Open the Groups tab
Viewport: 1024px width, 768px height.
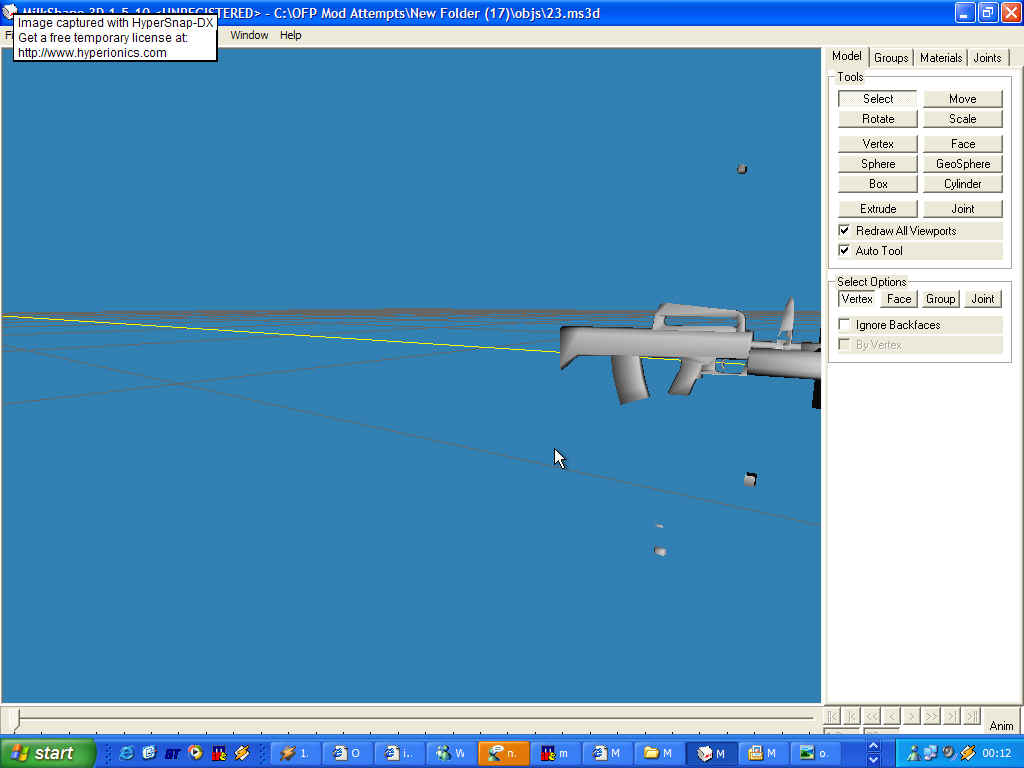point(891,58)
